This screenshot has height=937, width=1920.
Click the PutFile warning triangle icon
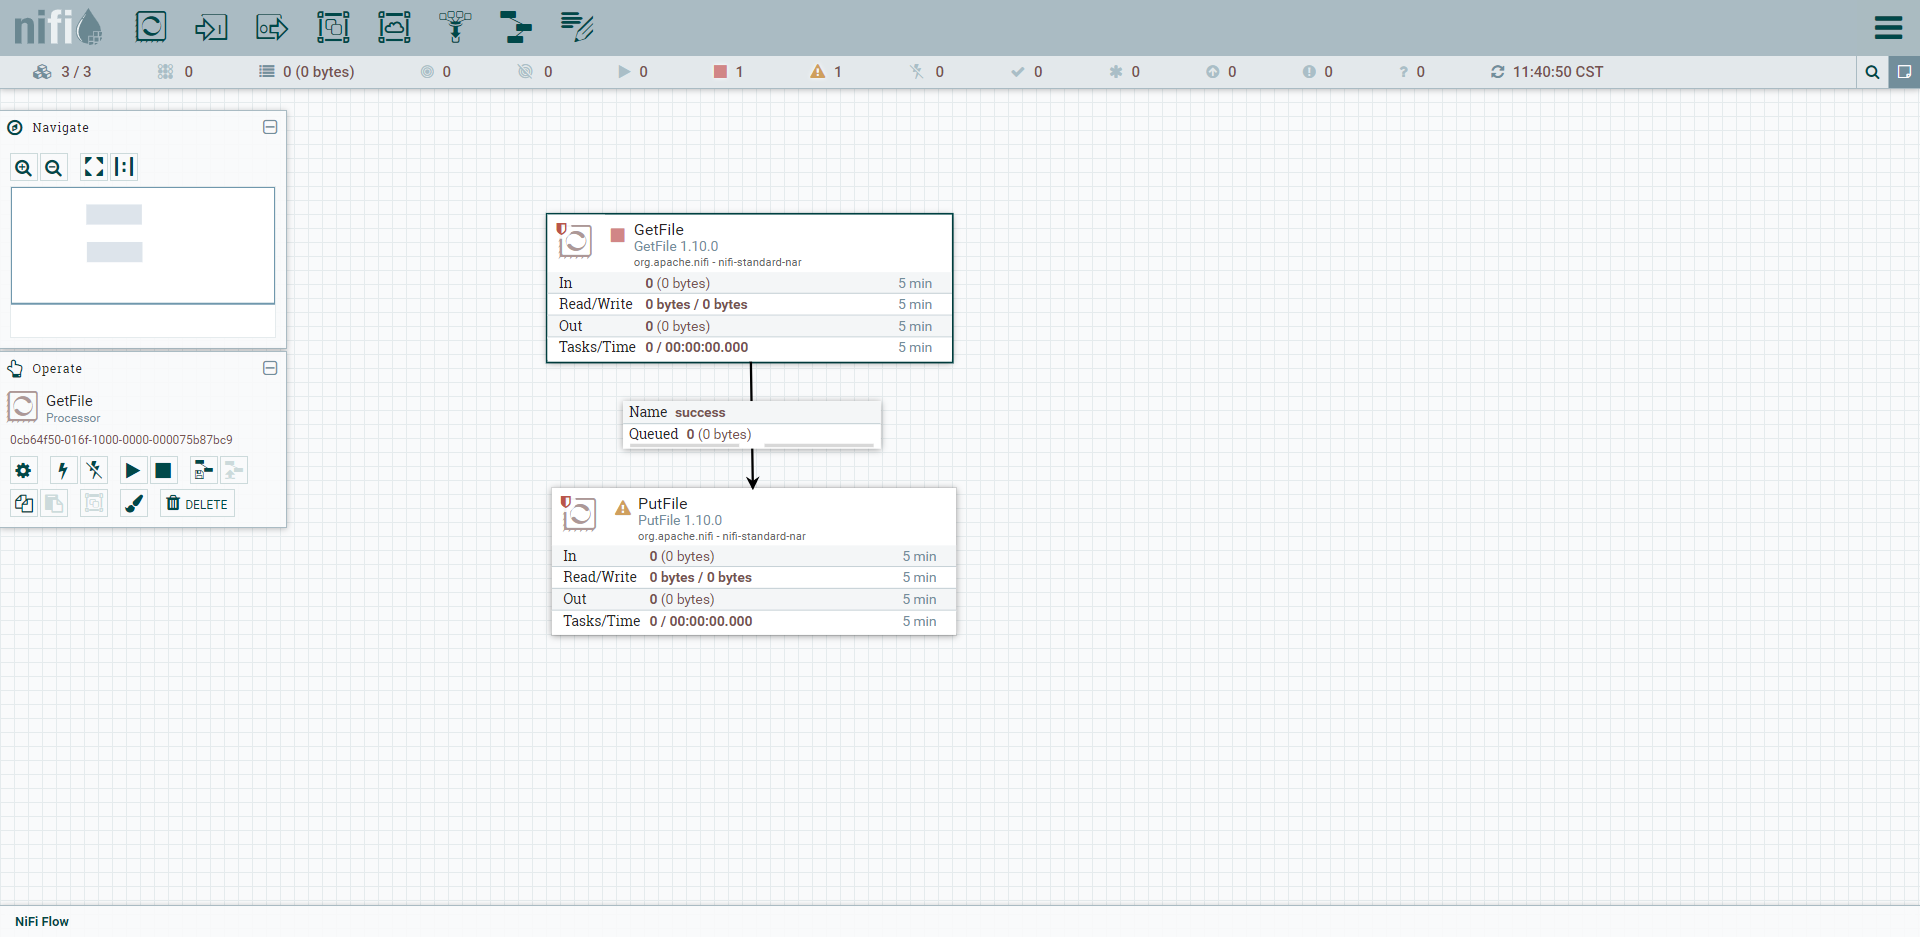[622, 508]
